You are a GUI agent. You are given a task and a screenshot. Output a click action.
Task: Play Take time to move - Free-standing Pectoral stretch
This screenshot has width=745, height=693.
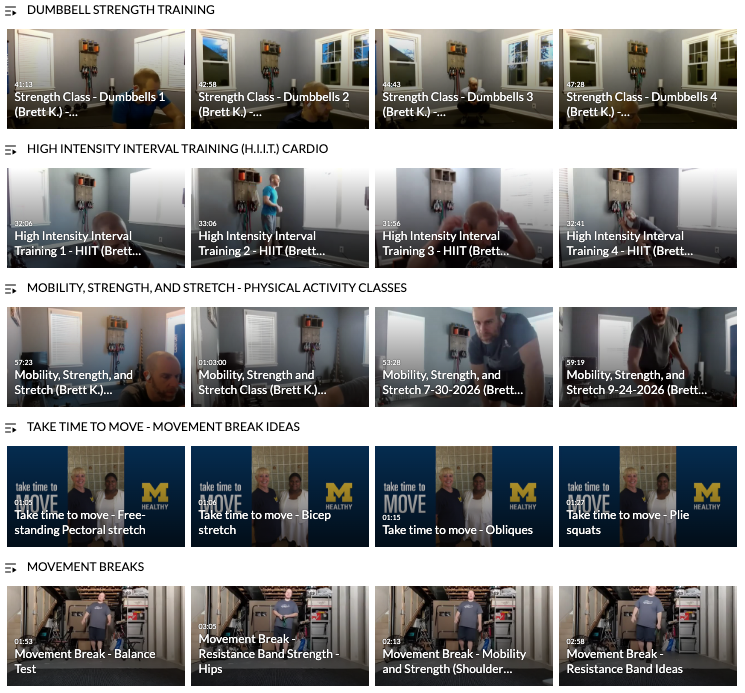[x=96, y=496]
